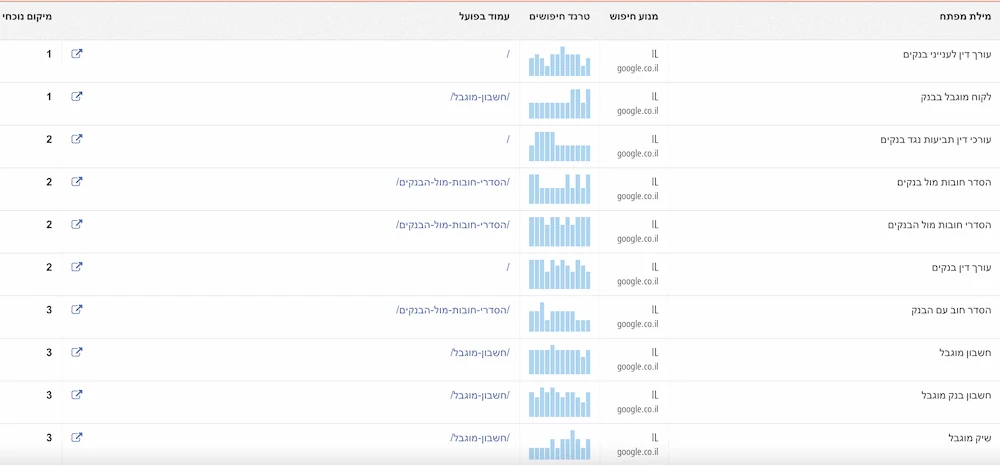The height and width of the screenshot is (465, 1000).
Task: Click 'google.co.il' in 'שיק מוגבל' row
Action: (x=637, y=452)
